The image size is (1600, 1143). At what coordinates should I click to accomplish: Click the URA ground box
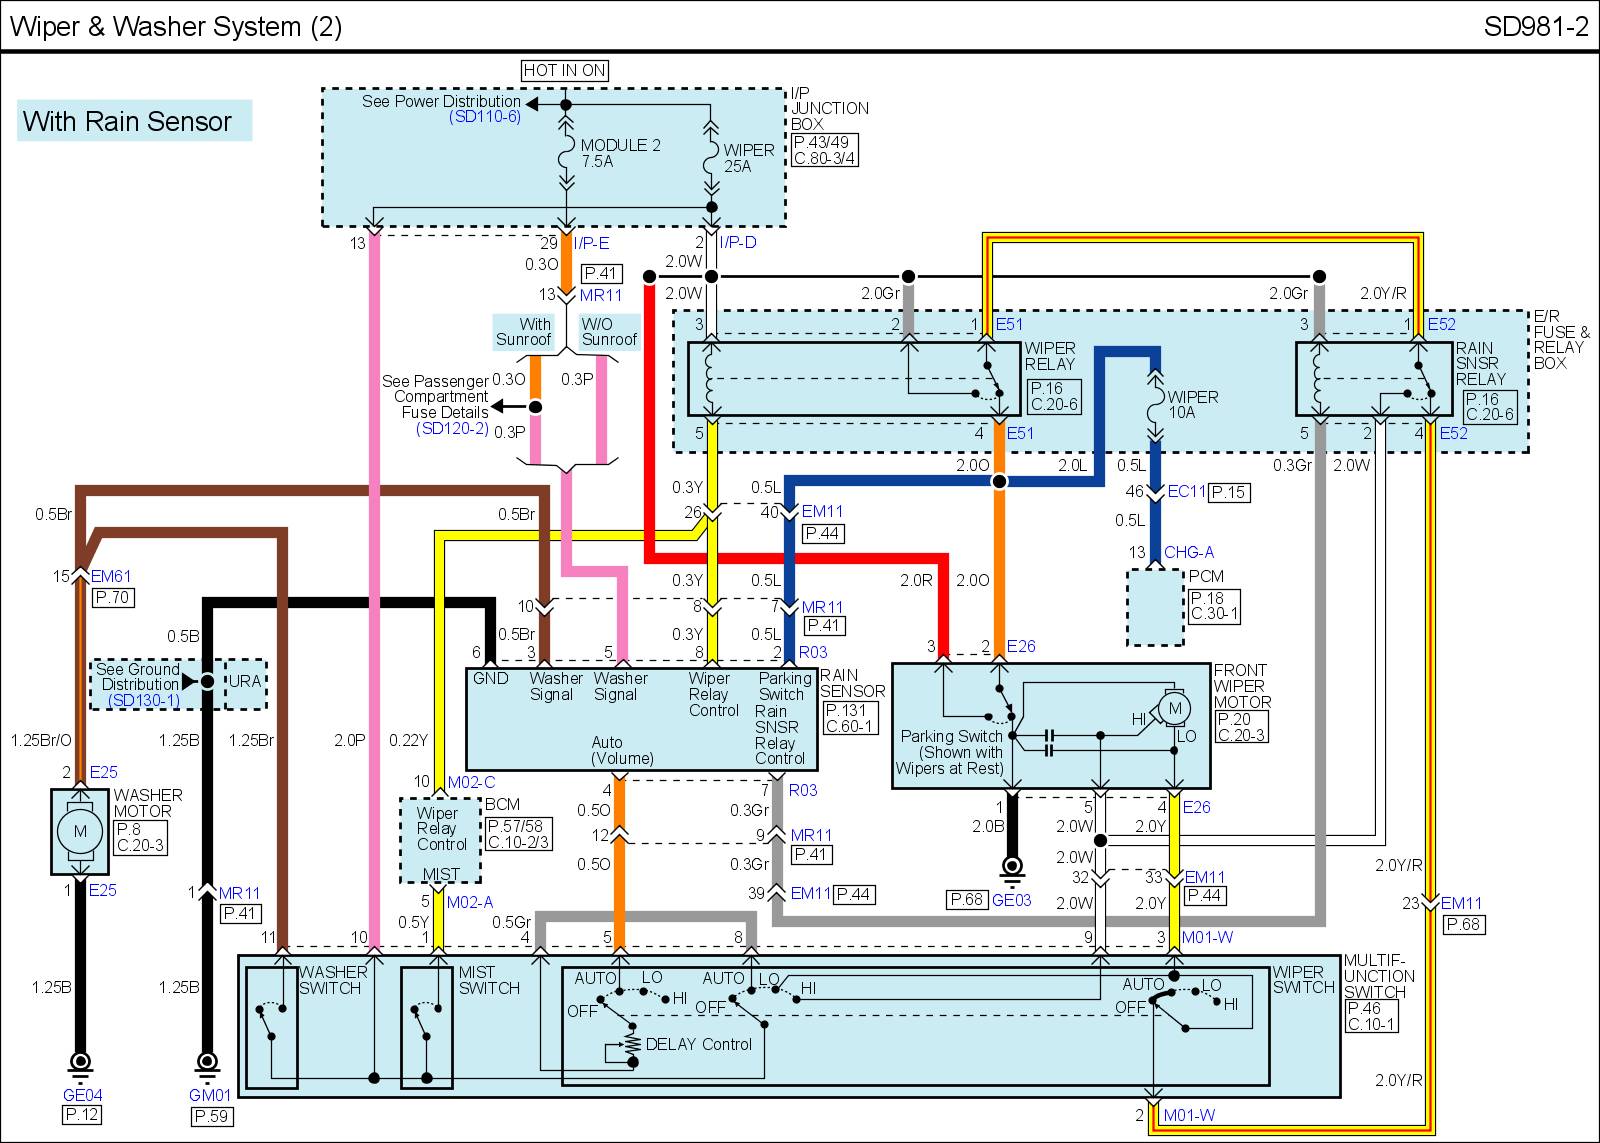coord(245,684)
